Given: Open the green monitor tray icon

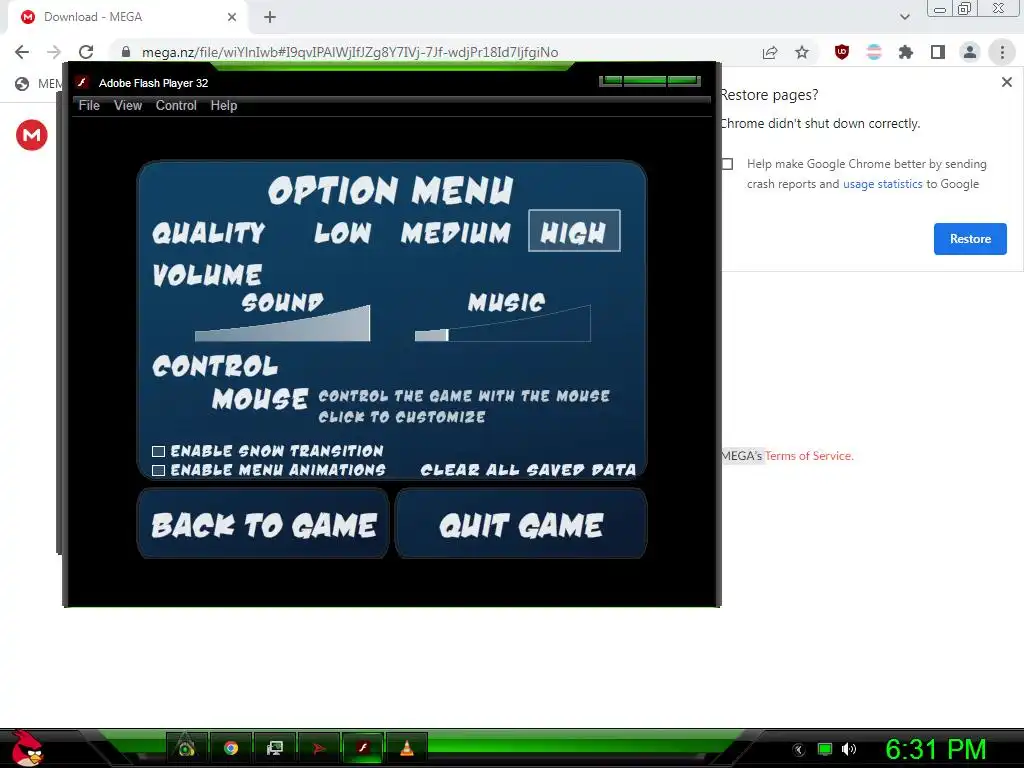Looking at the screenshot, I should (825, 749).
